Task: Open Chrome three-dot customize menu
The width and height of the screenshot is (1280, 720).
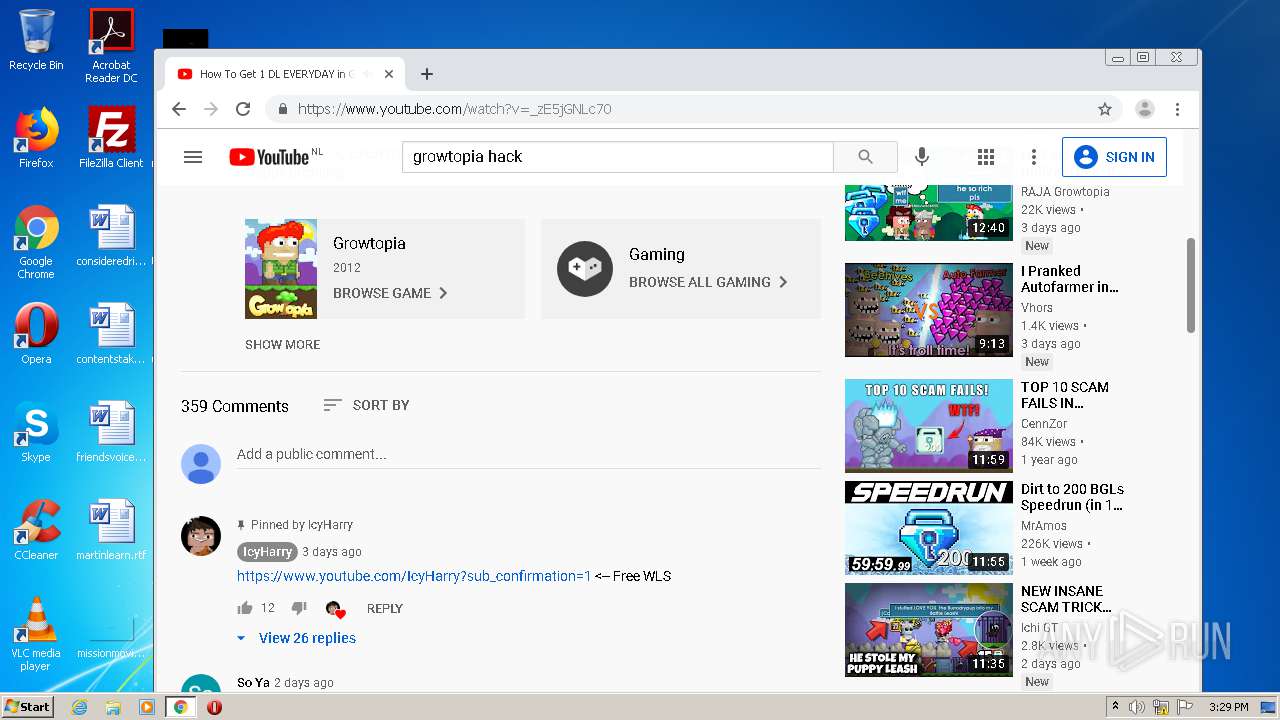Action: (x=1178, y=109)
